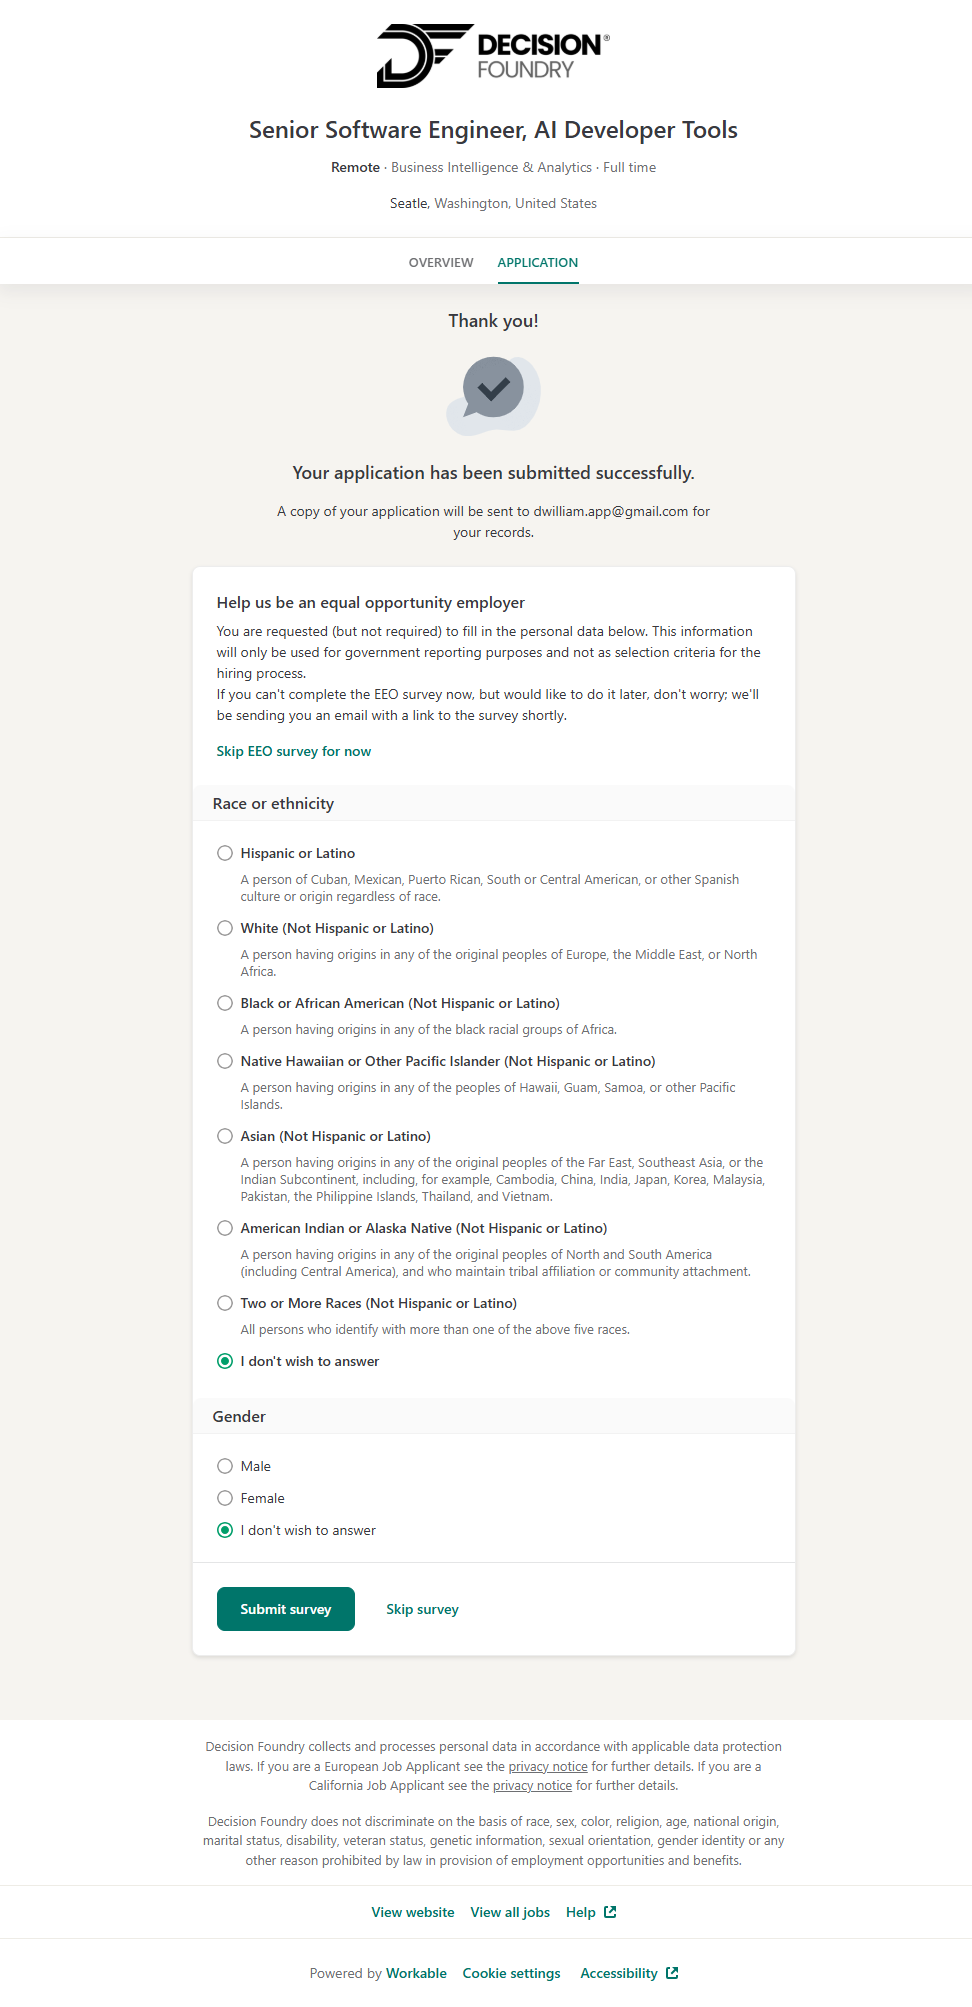Choose Female gender radio button
Viewport: 972px width, 2007px height.
[x=225, y=1498]
